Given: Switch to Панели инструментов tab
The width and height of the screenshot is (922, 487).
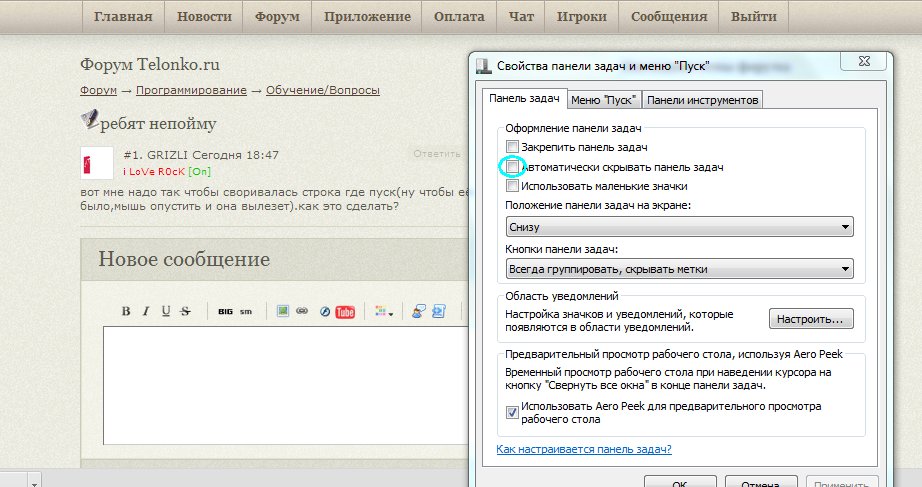Looking at the screenshot, I should click(x=702, y=100).
